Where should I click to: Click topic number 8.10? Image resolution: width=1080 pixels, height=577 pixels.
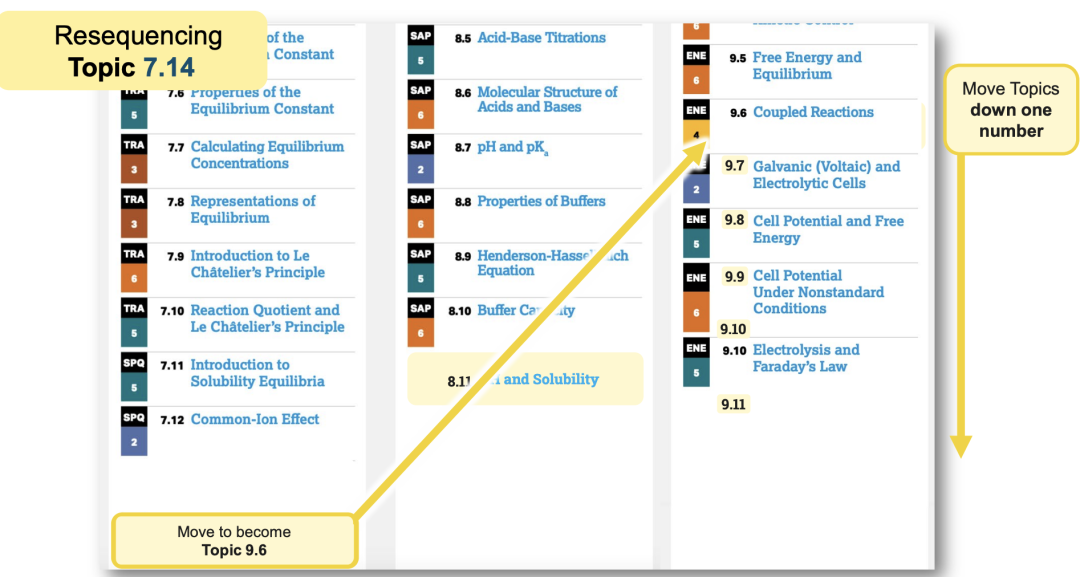(459, 311)
